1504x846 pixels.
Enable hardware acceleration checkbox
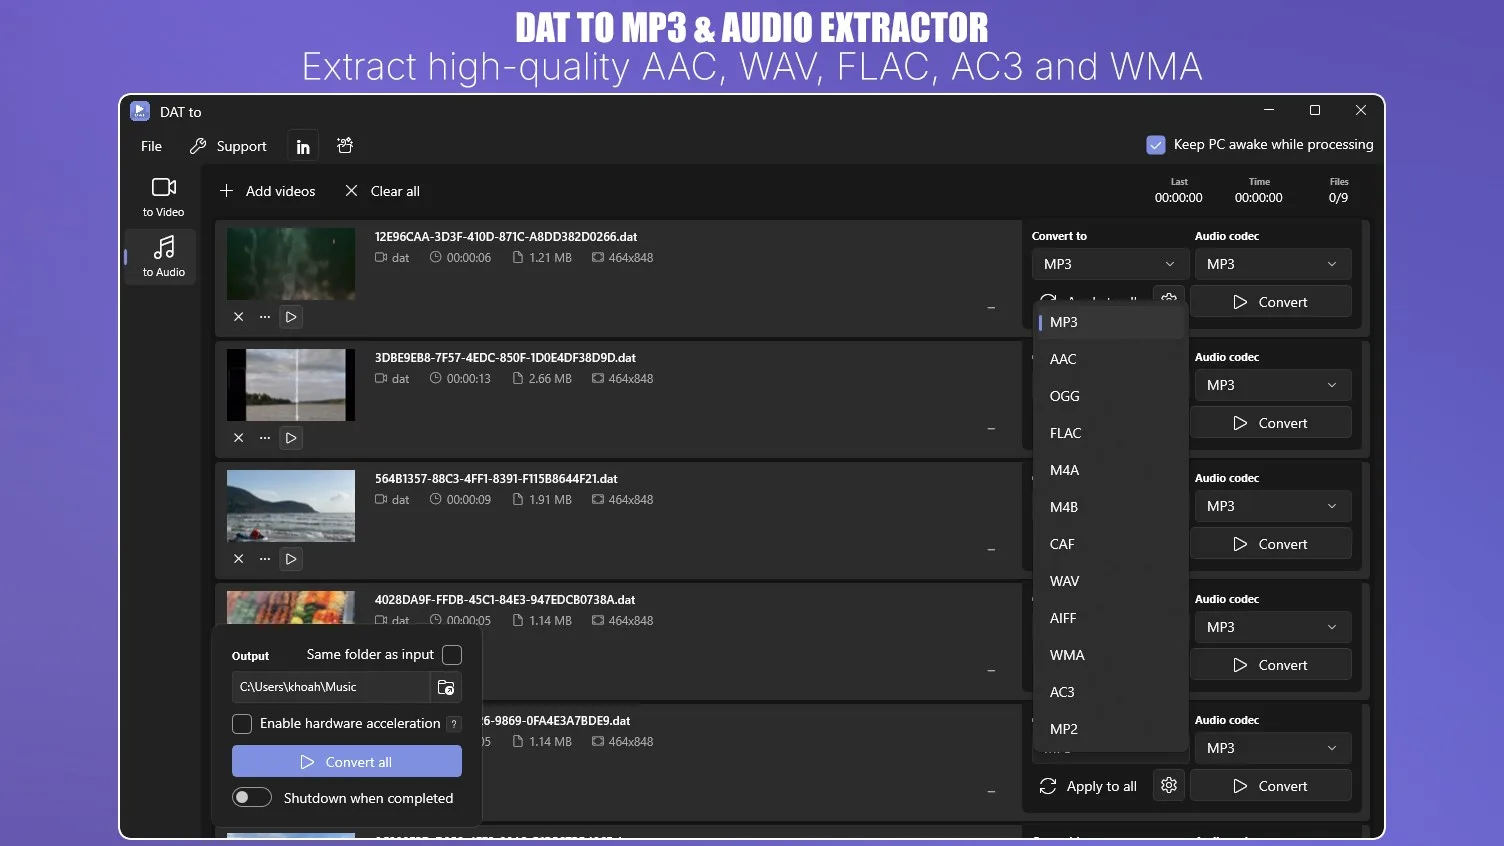(x=242, y=723)
